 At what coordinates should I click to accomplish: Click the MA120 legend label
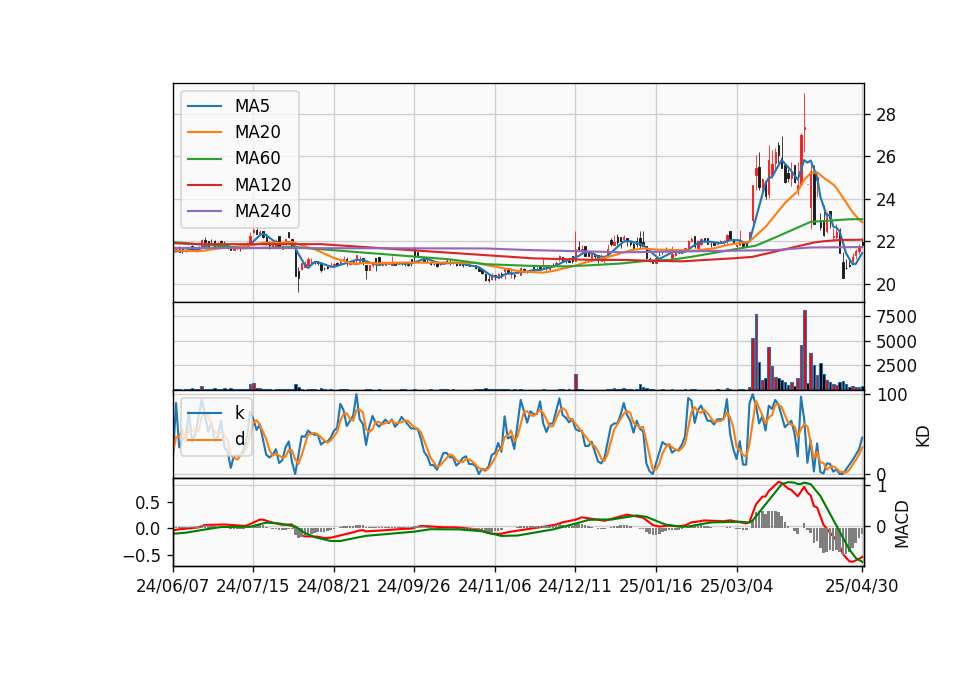(x=263, y=185)
